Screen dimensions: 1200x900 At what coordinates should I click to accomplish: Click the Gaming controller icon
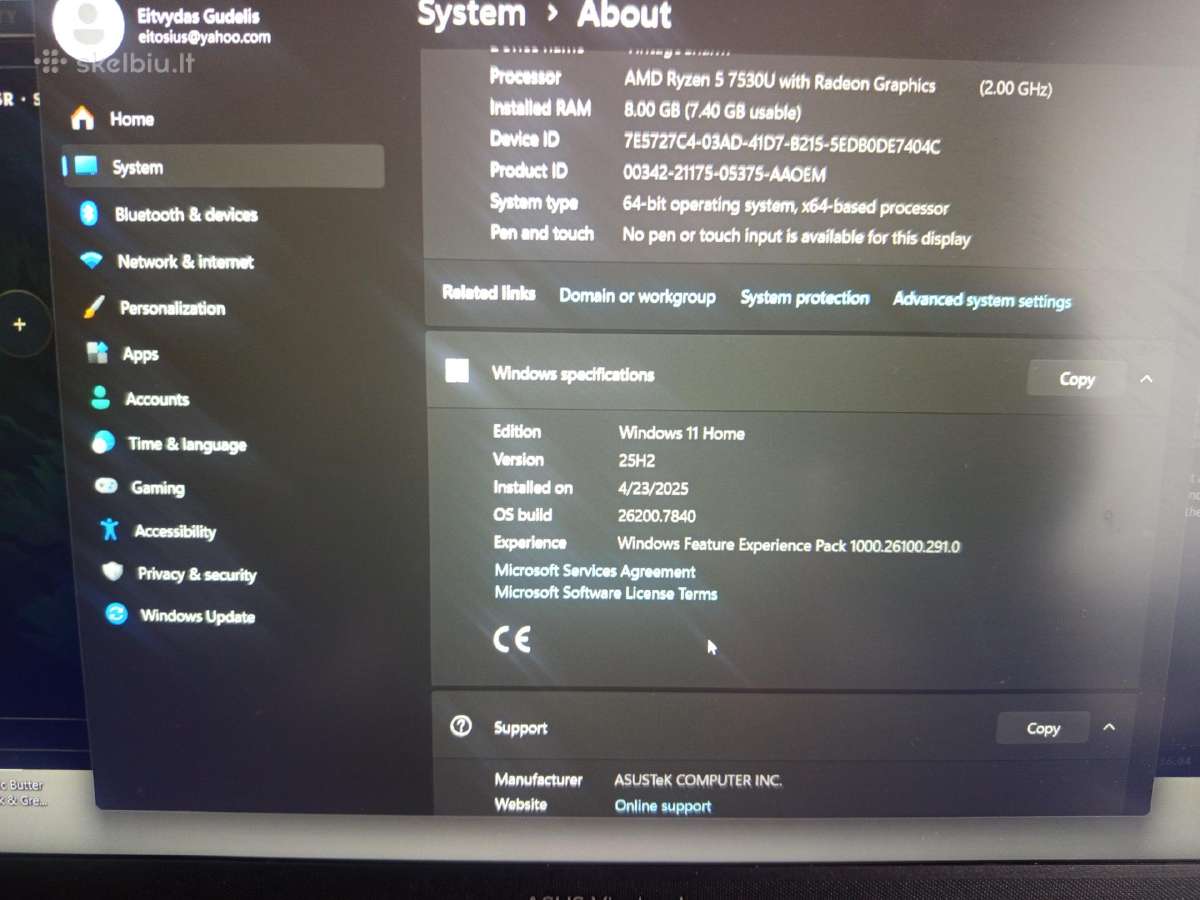pyautogui.click(x=106, y=486)
